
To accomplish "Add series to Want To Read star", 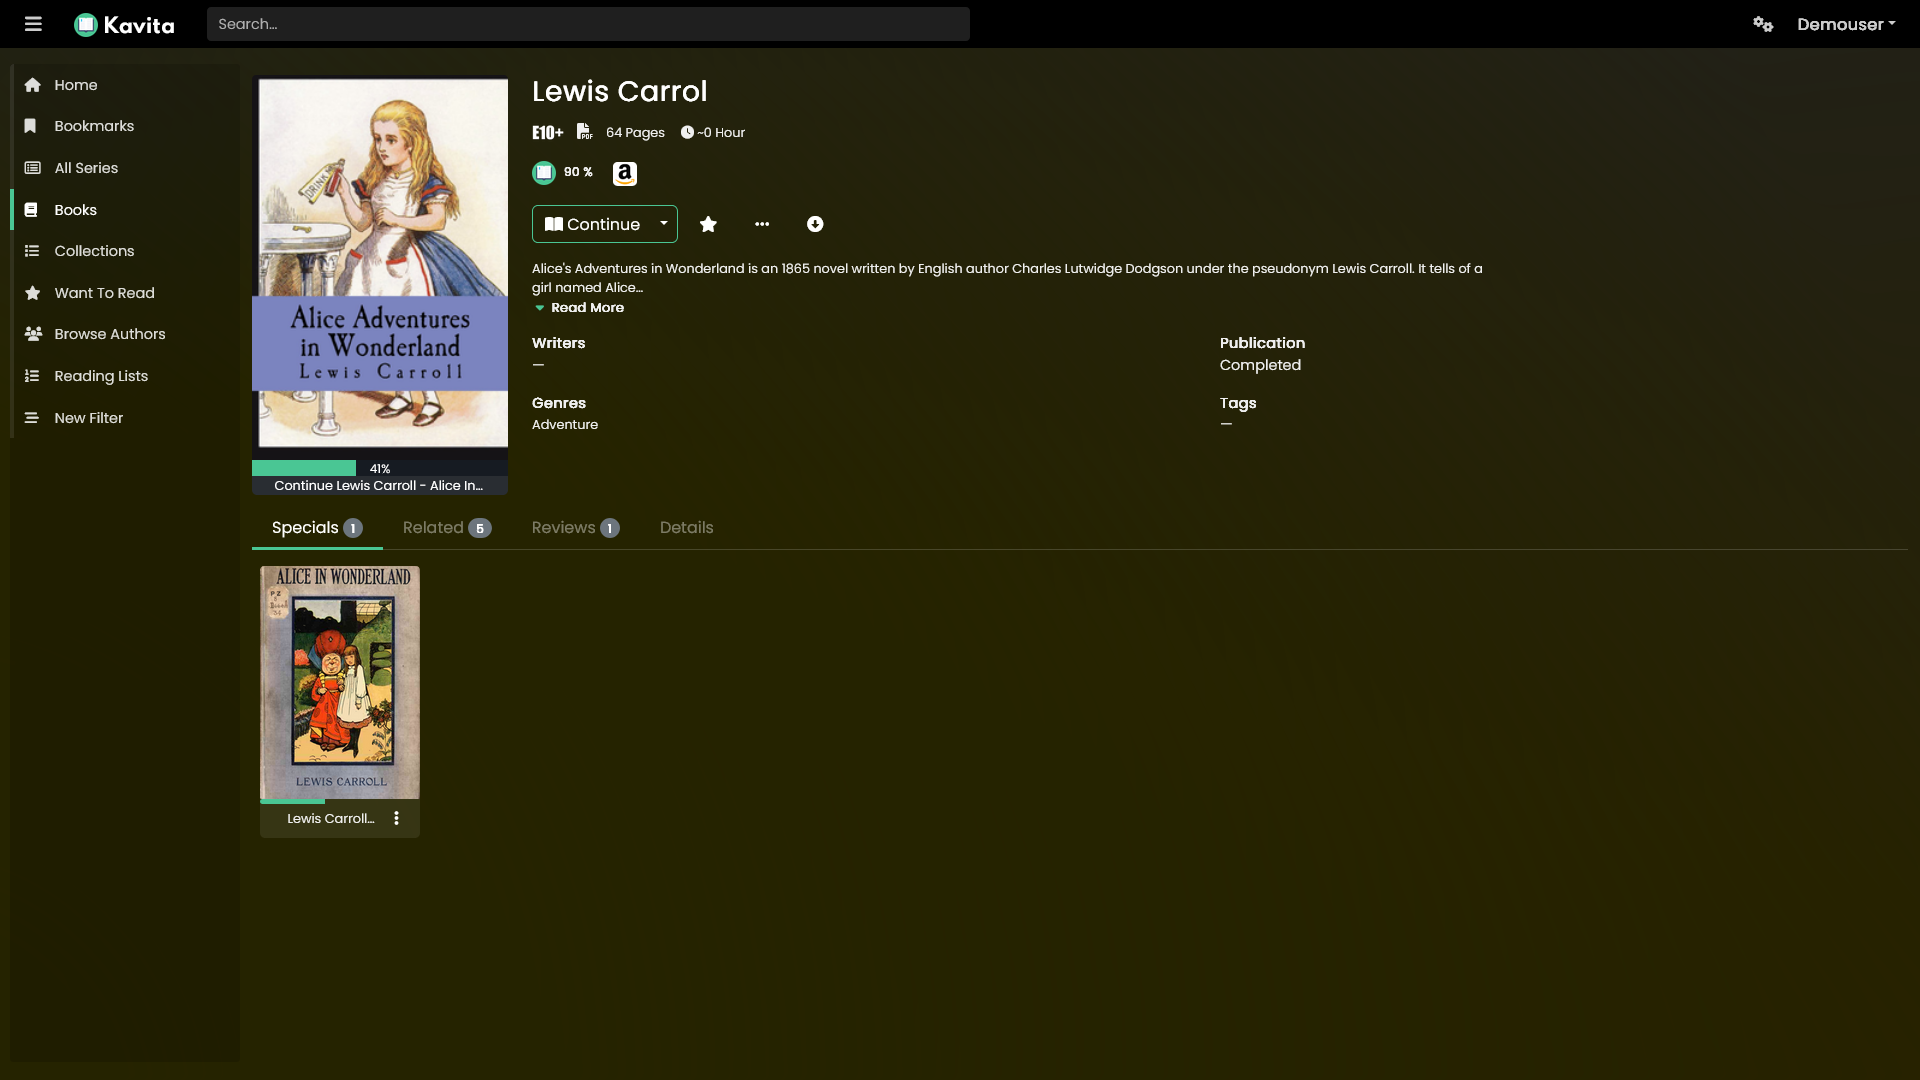I will pyautogui.click(x=708, y=224).
